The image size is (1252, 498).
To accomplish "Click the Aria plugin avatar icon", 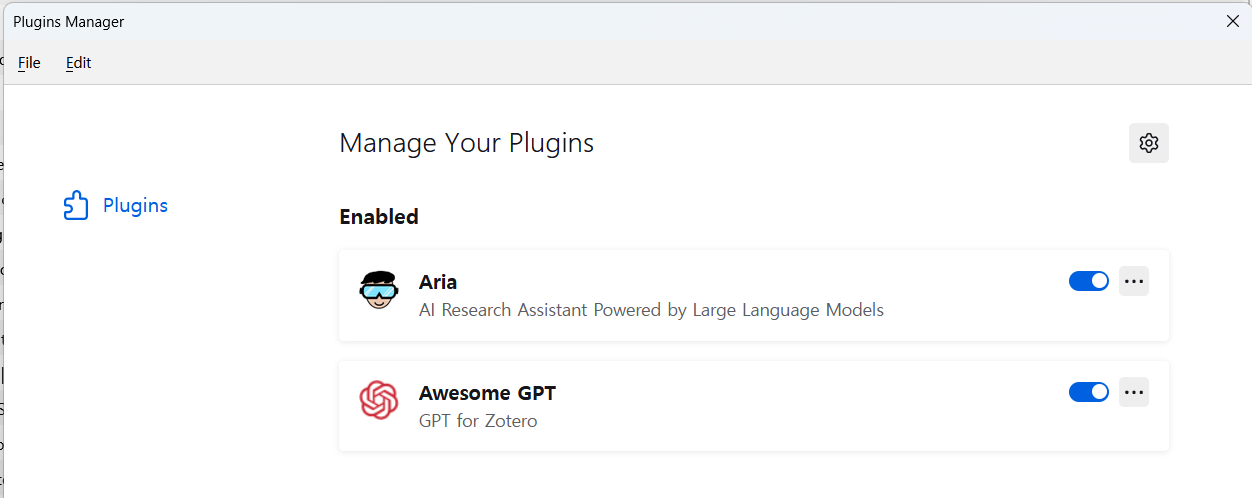I will tap(378, 291).
